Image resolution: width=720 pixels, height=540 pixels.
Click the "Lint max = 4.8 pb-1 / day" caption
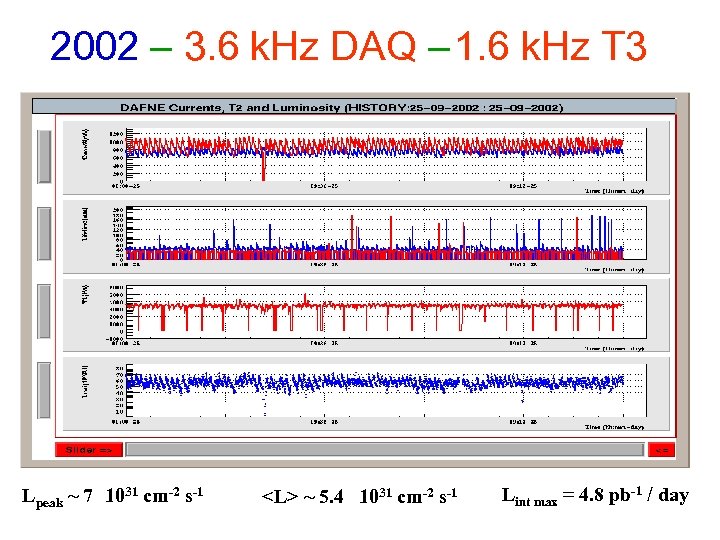pyautogui.click(x=595, y=496)
